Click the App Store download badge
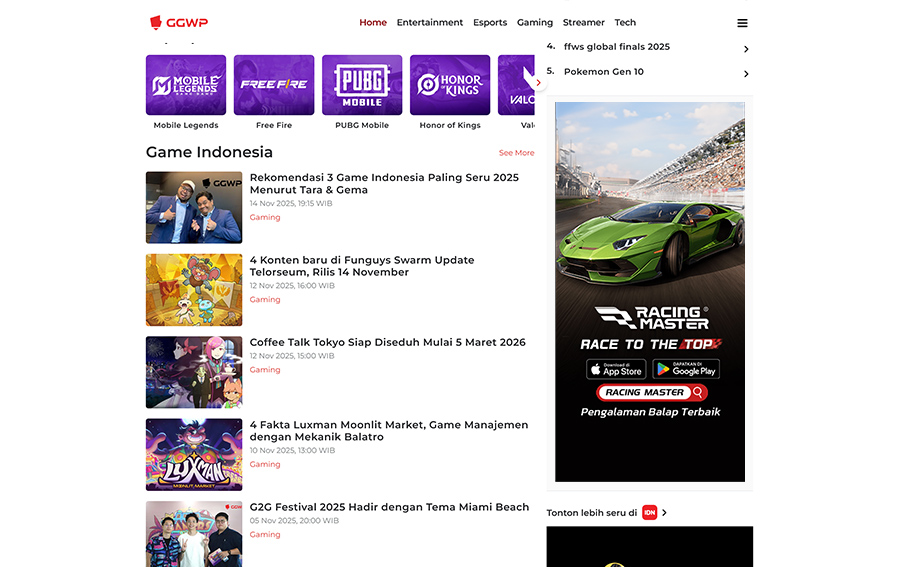 615,369
